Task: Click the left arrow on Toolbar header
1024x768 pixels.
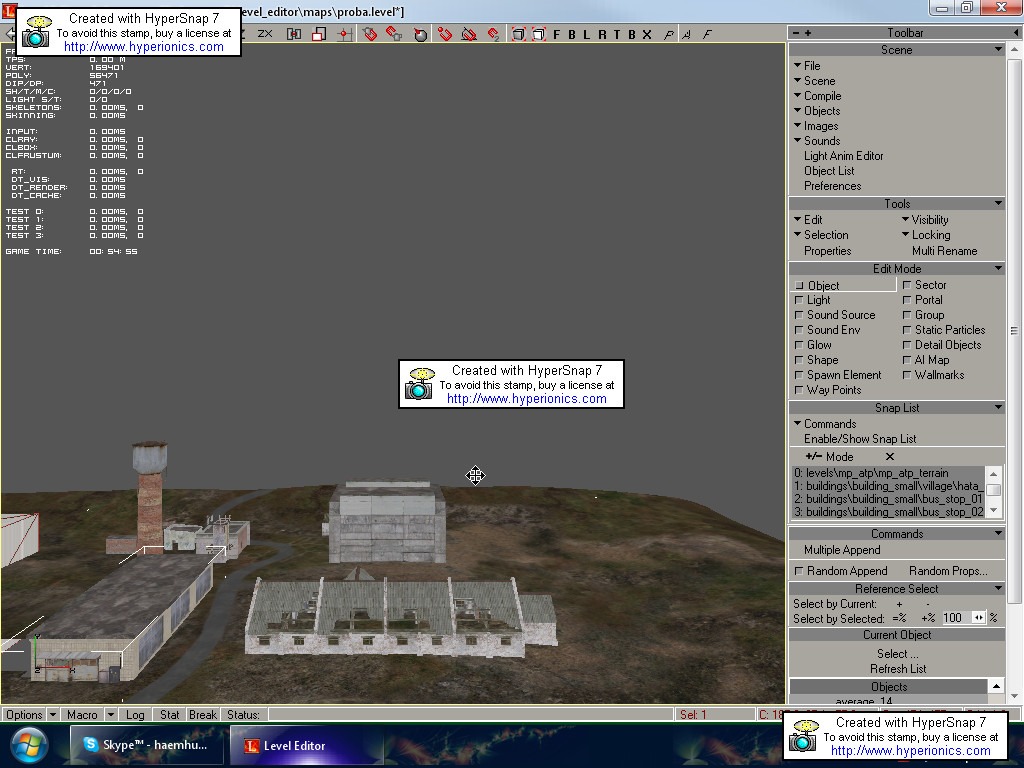Action: click(1016, 33)
